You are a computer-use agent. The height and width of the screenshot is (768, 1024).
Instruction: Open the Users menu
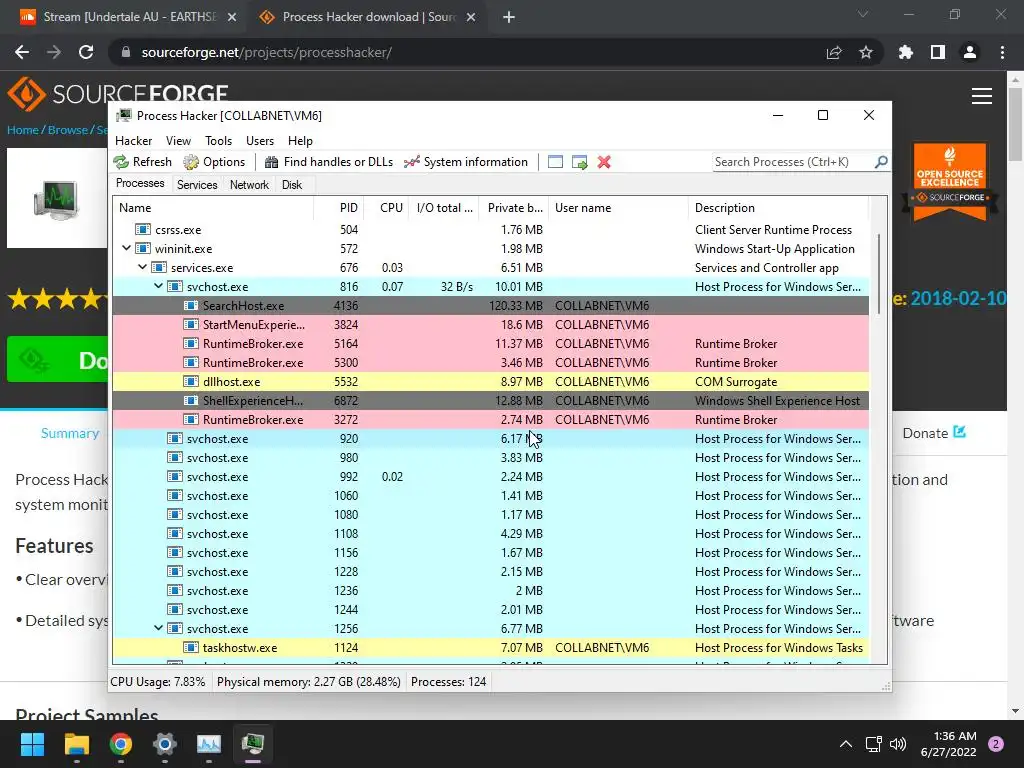260,141
